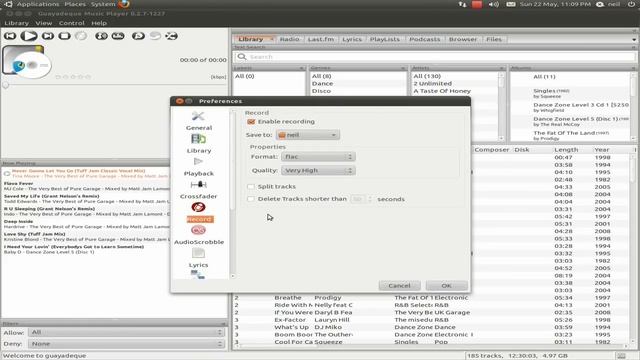640x360 pixels.
Task: Click the red indicator in top panel
Action: pos(477,4)
